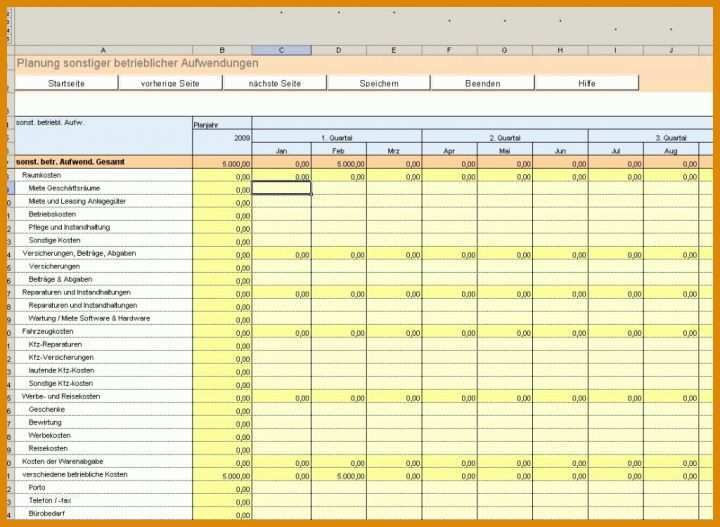This screenshot has height=527, width=720.
Task: Click title 'Planung sonstiger betrieblicher Aufwendungen'
Action: [x=137, y=63]
